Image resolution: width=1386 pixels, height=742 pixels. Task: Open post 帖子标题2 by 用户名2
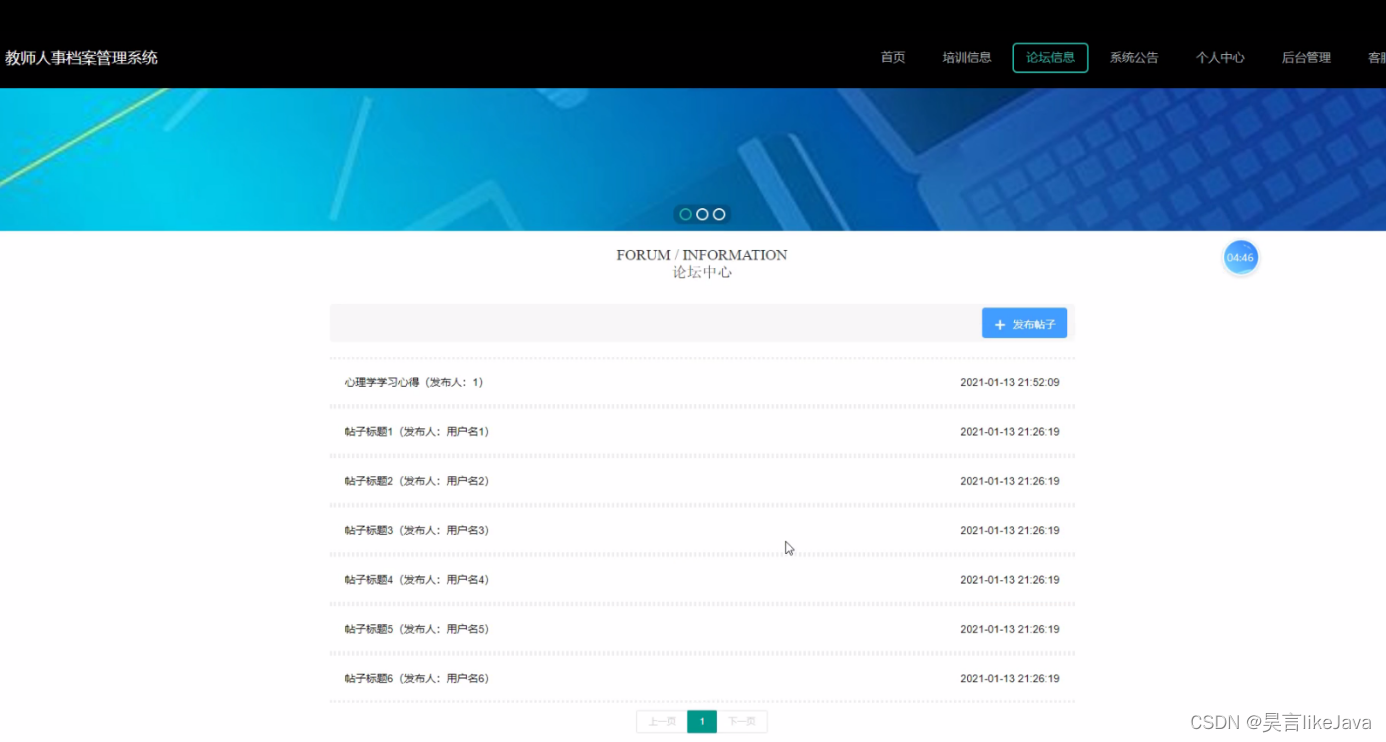tap(702, 481)
